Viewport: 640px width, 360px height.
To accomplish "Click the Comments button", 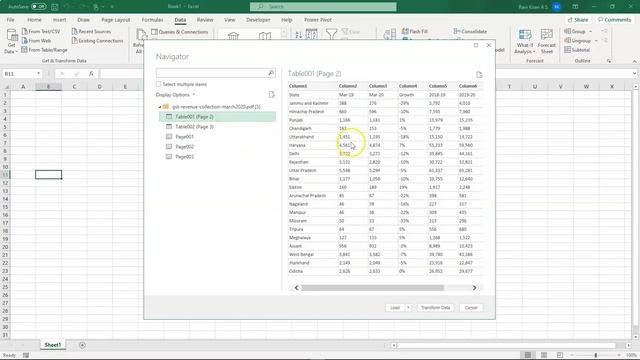I will click(x=615, y=20).
